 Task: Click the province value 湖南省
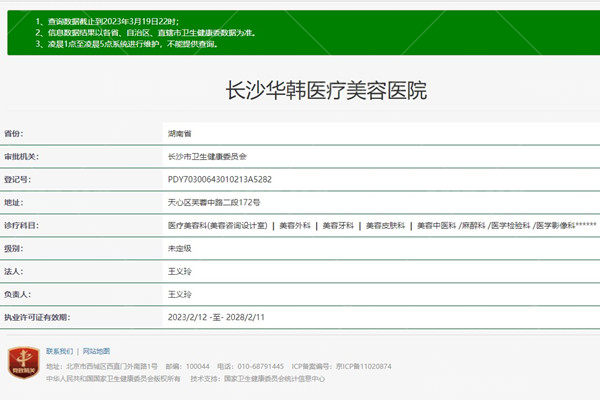click(x=179, y=134)
